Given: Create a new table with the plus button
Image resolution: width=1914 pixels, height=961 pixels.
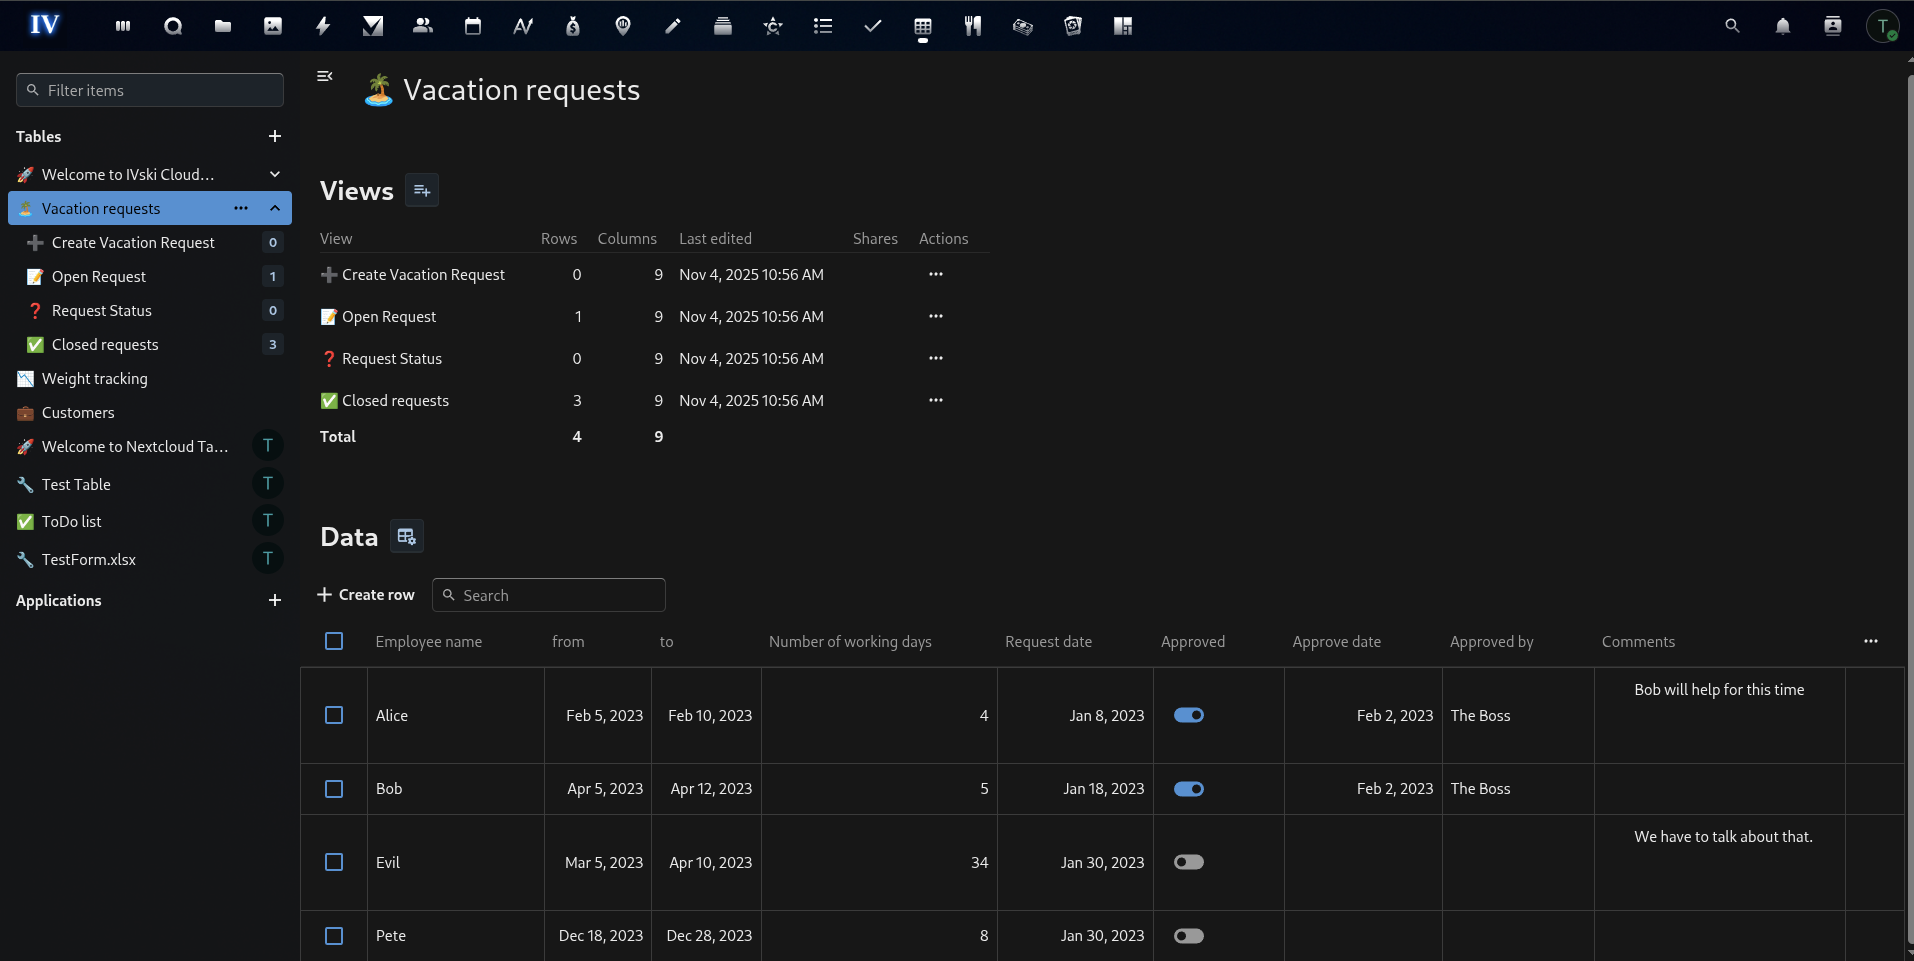Looking at the screenshot, I should click(274, 136).
